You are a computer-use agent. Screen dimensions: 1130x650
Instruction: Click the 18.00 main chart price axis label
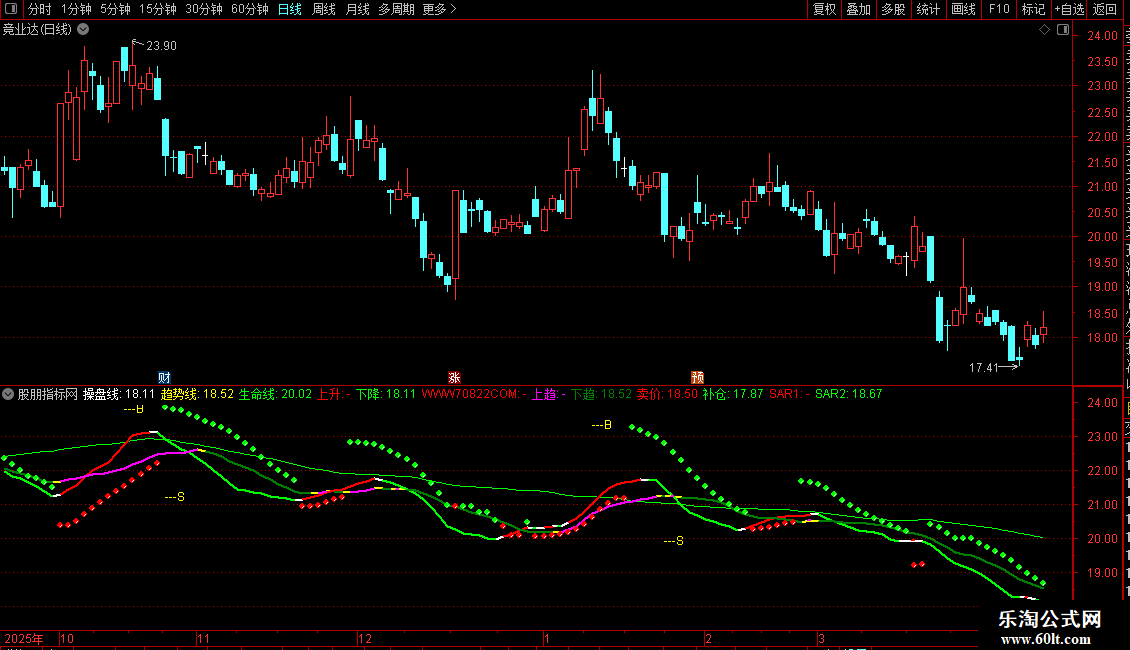click(1103, 338)
